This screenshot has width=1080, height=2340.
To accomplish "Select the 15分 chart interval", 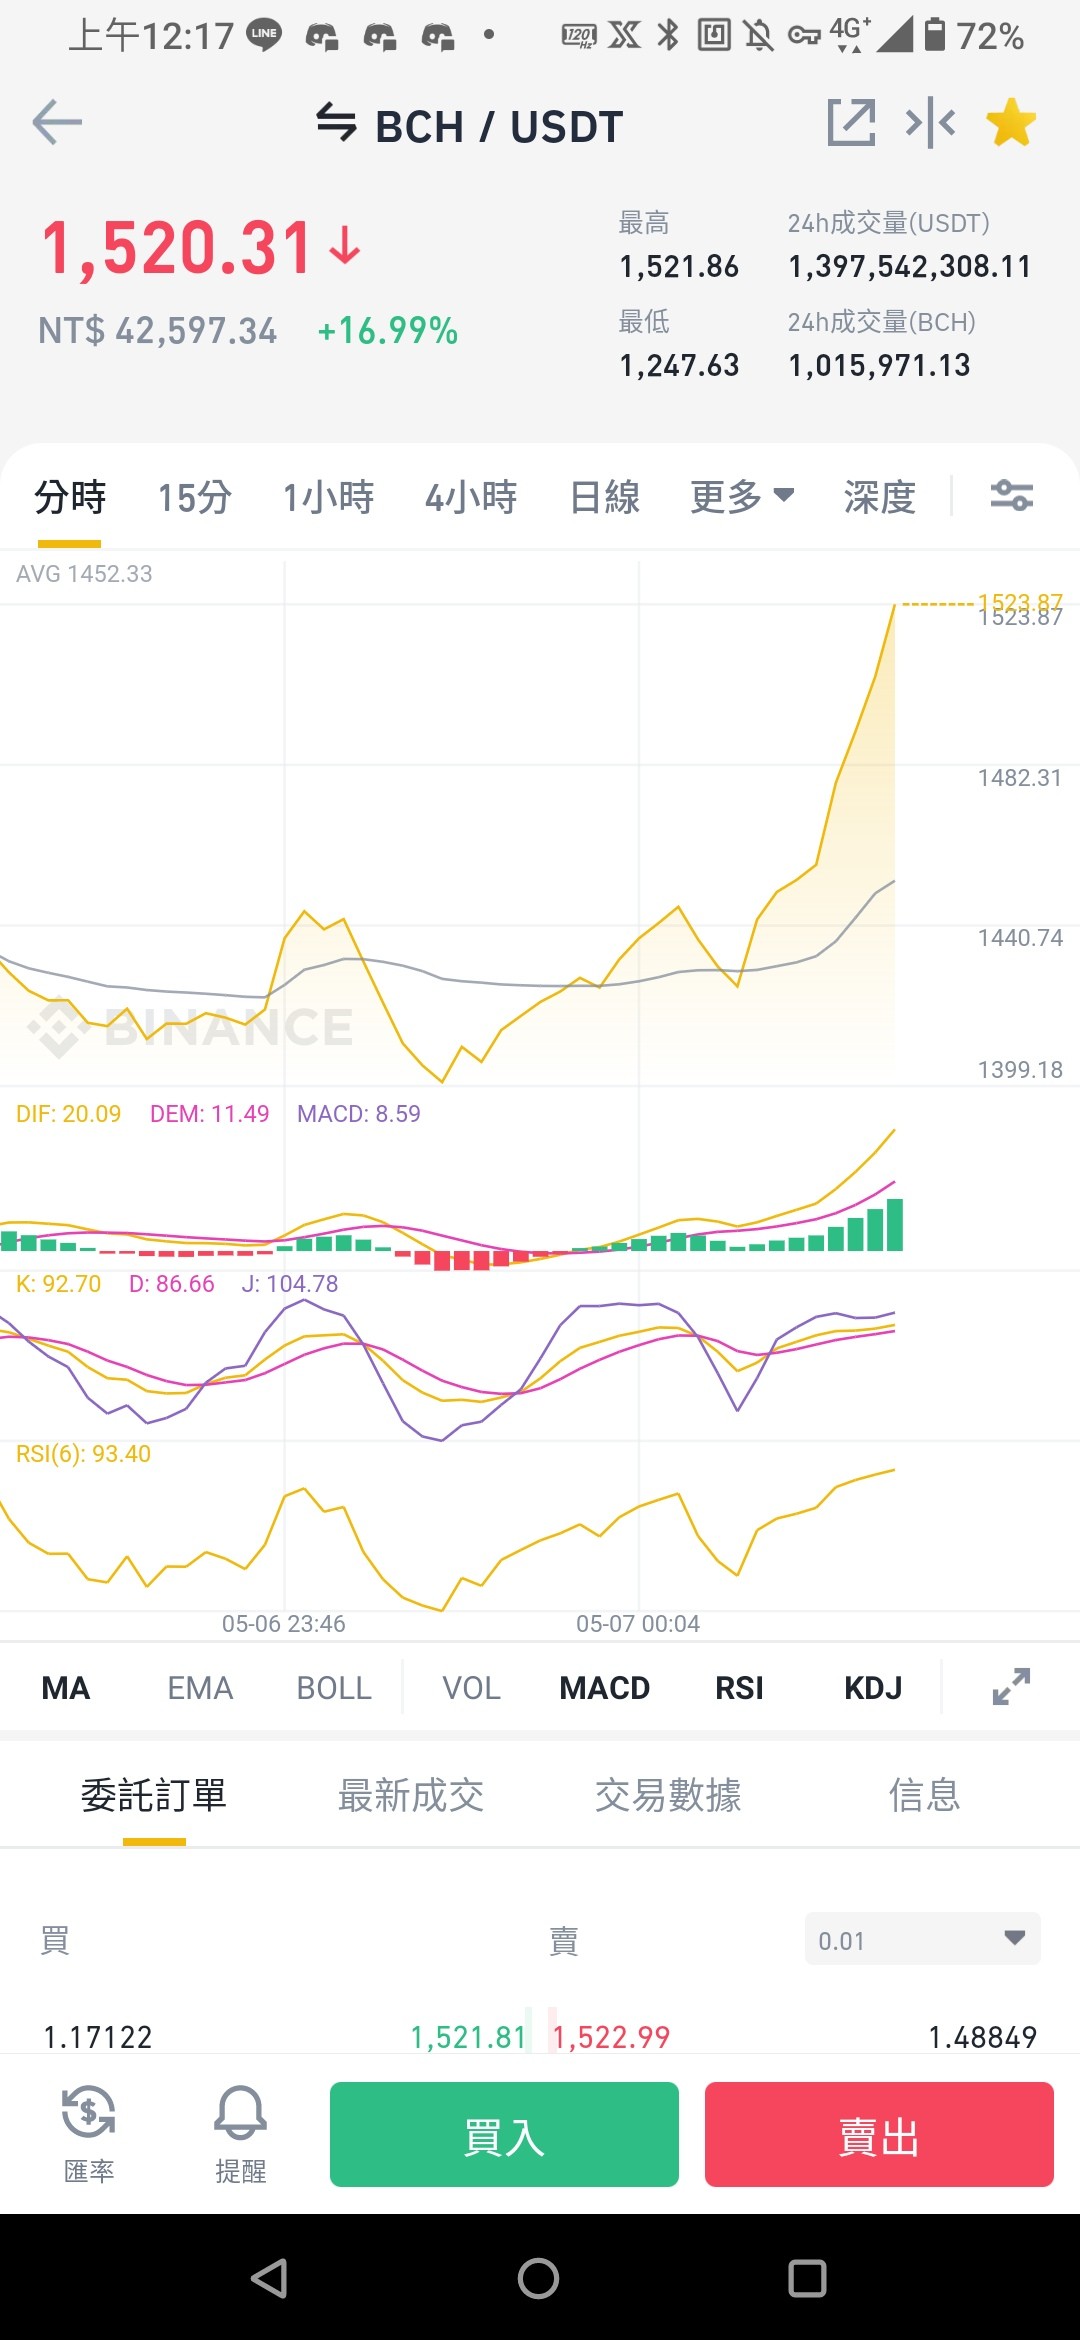I will (x=195, y=497).
